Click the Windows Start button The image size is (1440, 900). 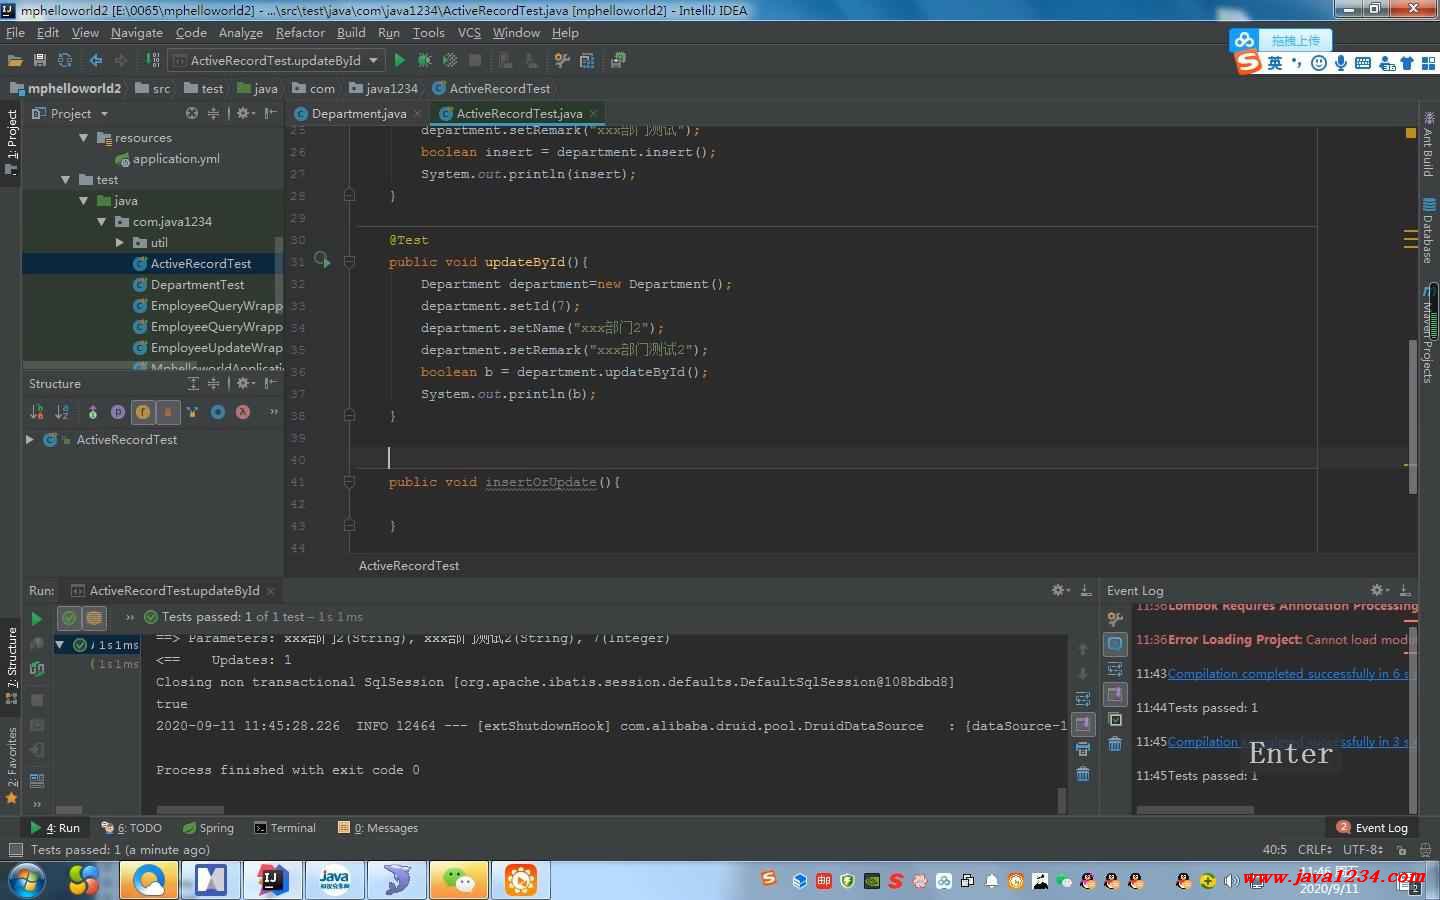[x=28, y=881]
